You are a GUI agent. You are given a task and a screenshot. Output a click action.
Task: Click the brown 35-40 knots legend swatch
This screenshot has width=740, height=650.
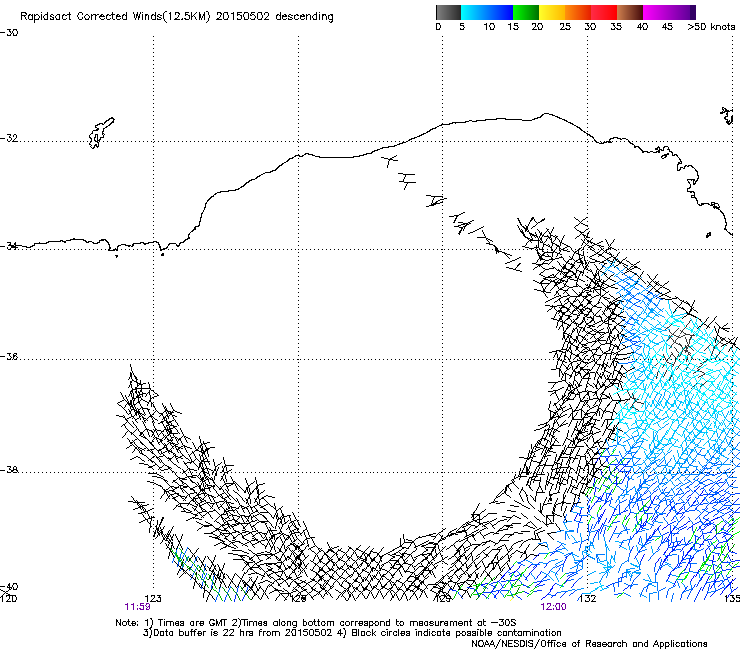tap(630, 12)
